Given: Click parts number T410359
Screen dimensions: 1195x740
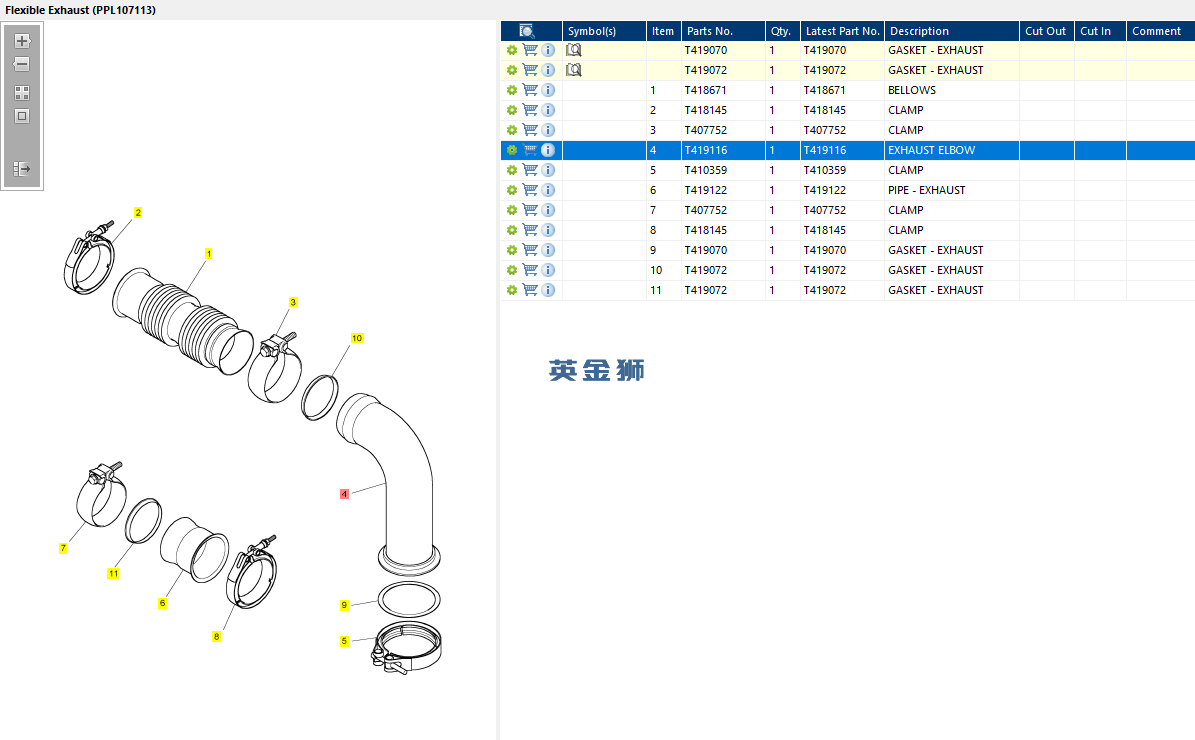Looking at the screenshot, I should tap(706, 170).
